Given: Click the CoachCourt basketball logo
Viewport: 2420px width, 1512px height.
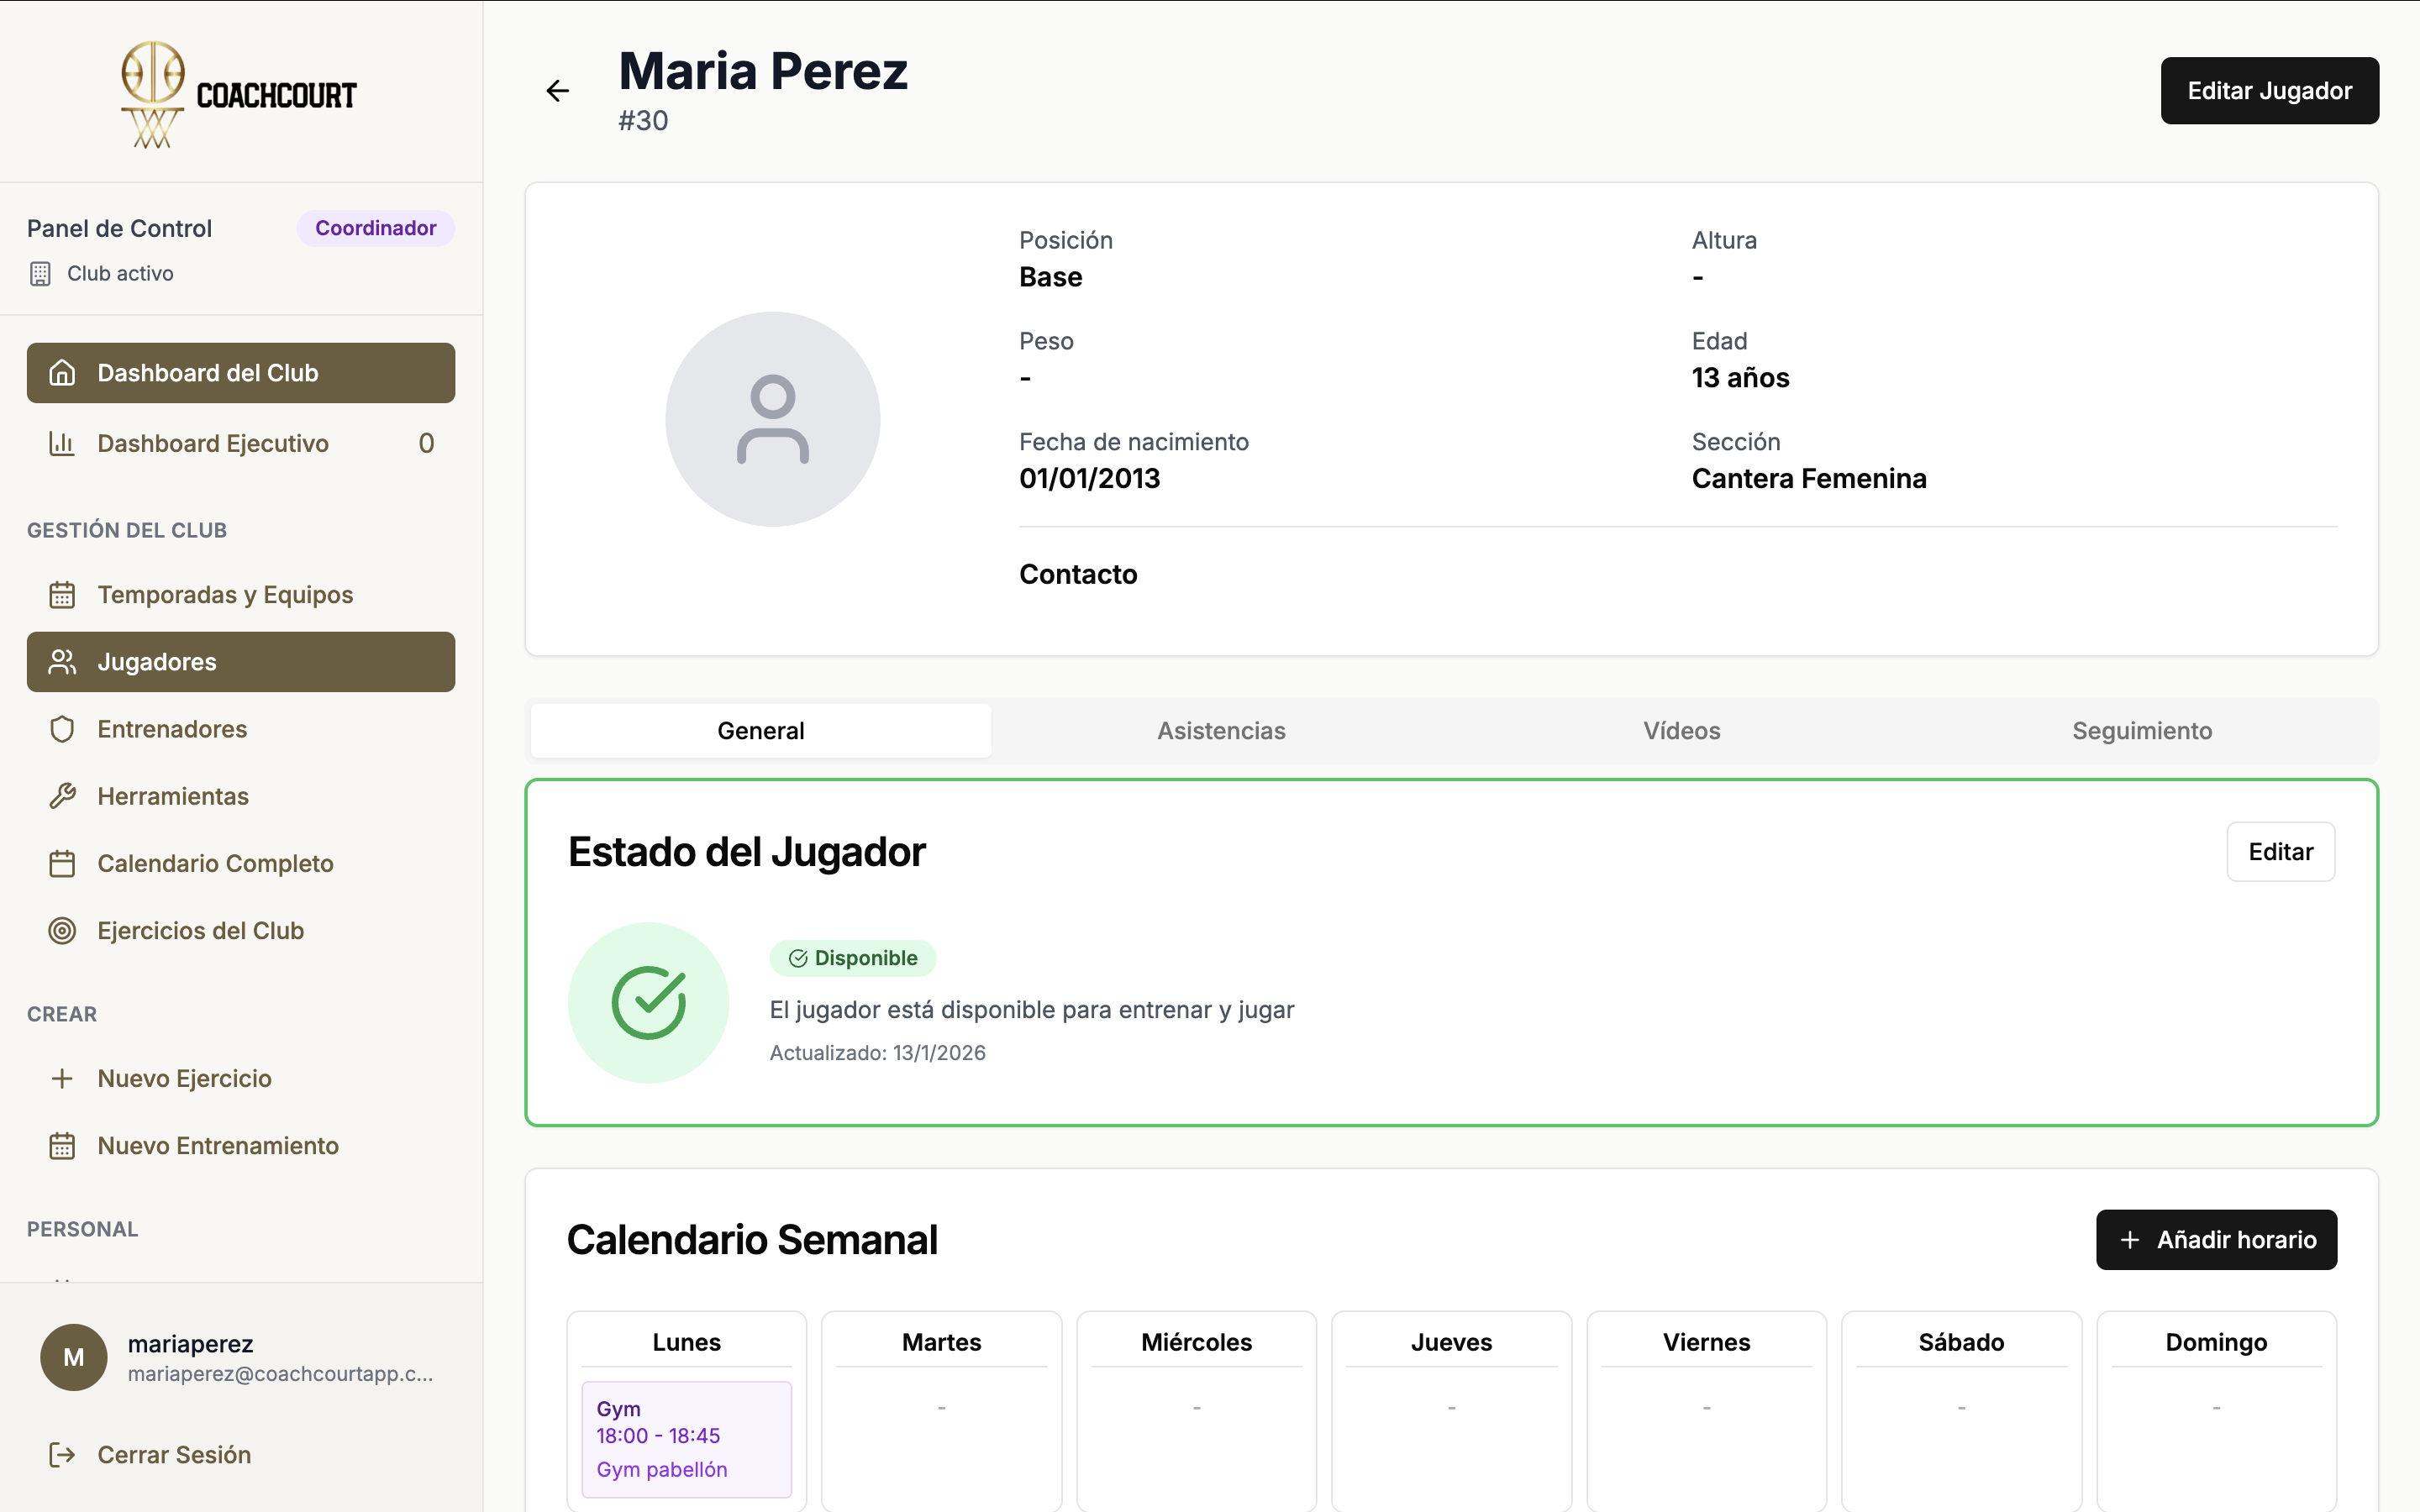Looking at the screenshot, I should click(152, 94).
